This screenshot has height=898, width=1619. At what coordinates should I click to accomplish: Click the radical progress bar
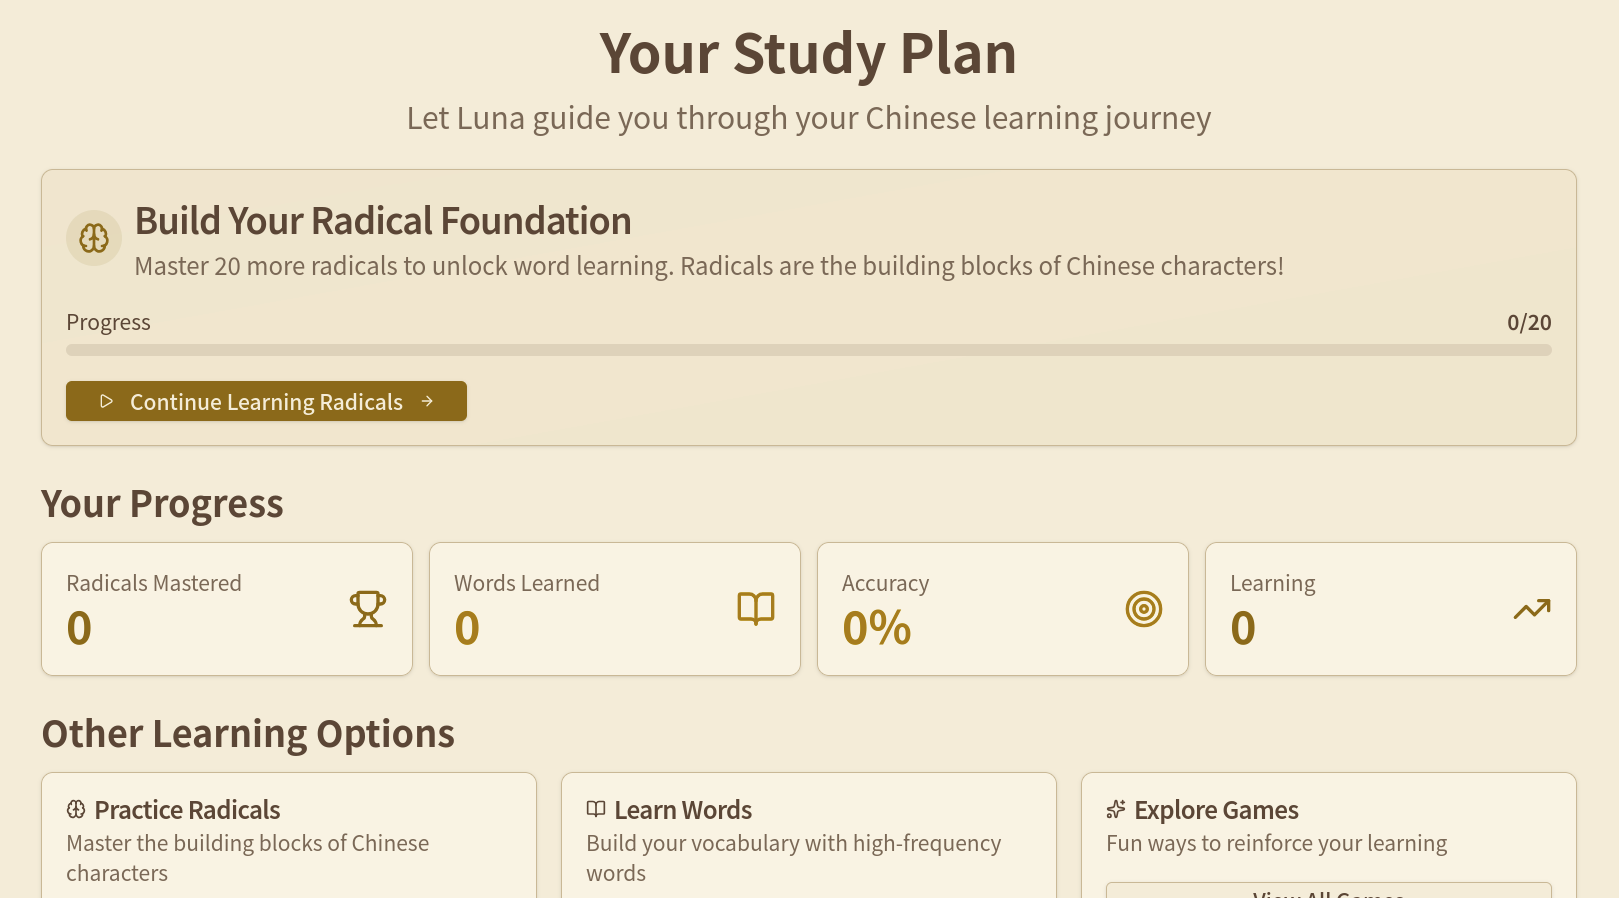tap(808, 350)
